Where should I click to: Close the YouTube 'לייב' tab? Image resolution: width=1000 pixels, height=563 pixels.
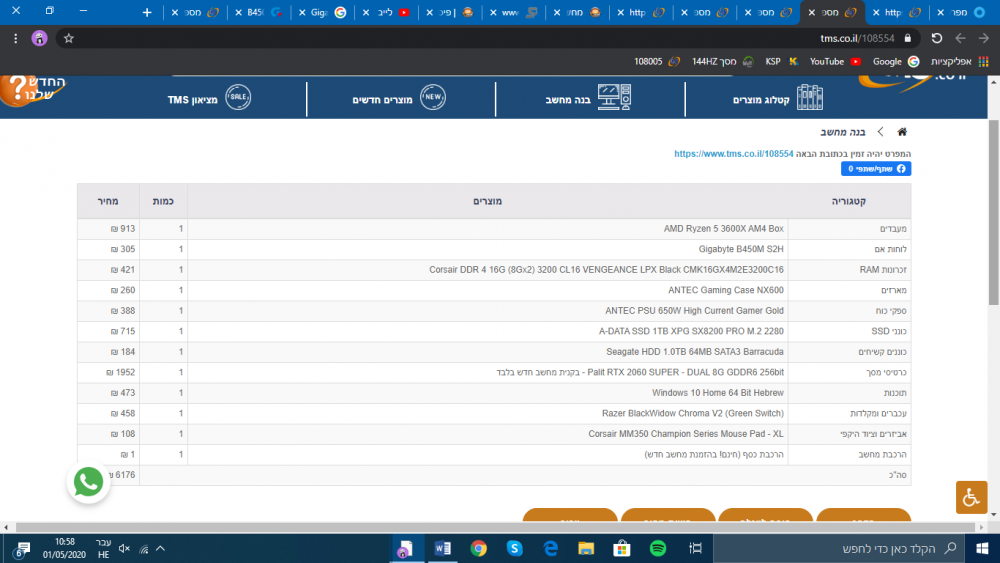(x=366, y=12)
